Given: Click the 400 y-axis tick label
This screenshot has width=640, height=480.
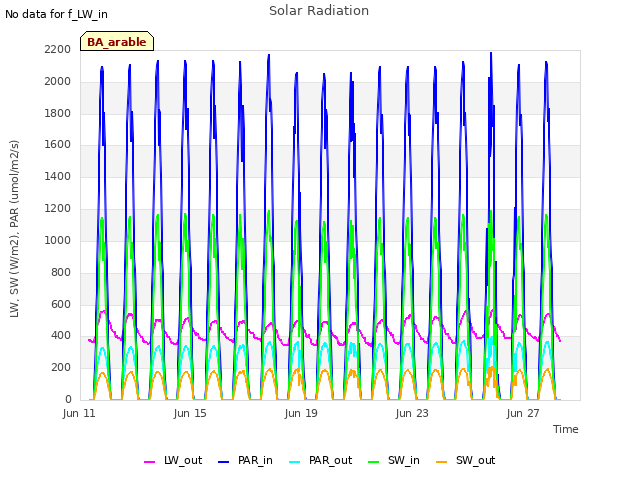Looking at the screenshot, I should click(x=61, y=336).
